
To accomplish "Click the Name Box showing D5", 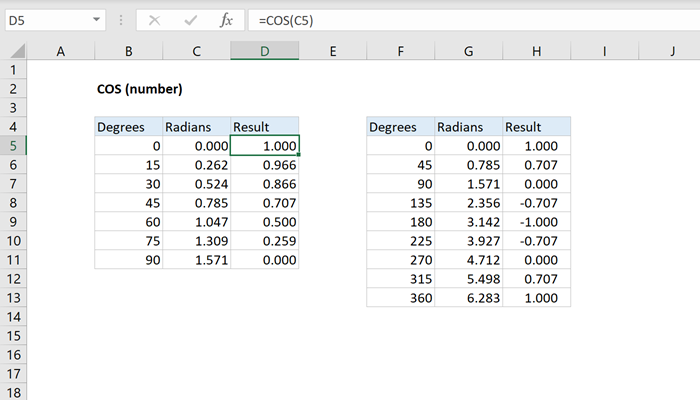I will click(45, 19).
